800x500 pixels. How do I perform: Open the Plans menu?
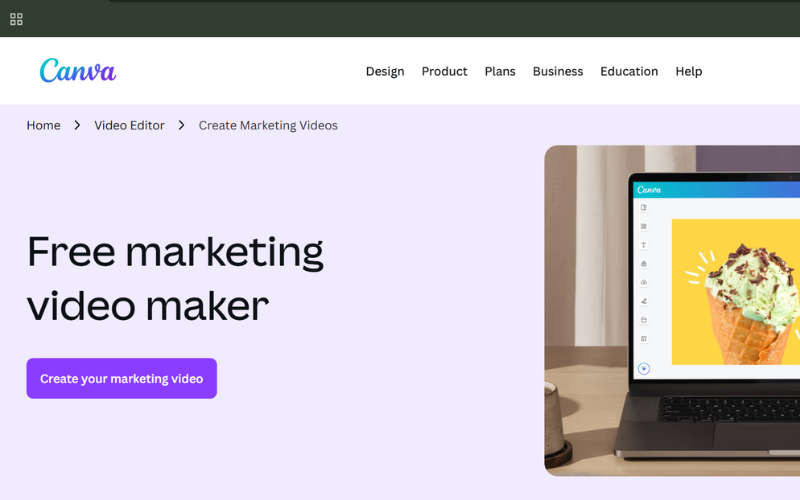pos(499,71)
